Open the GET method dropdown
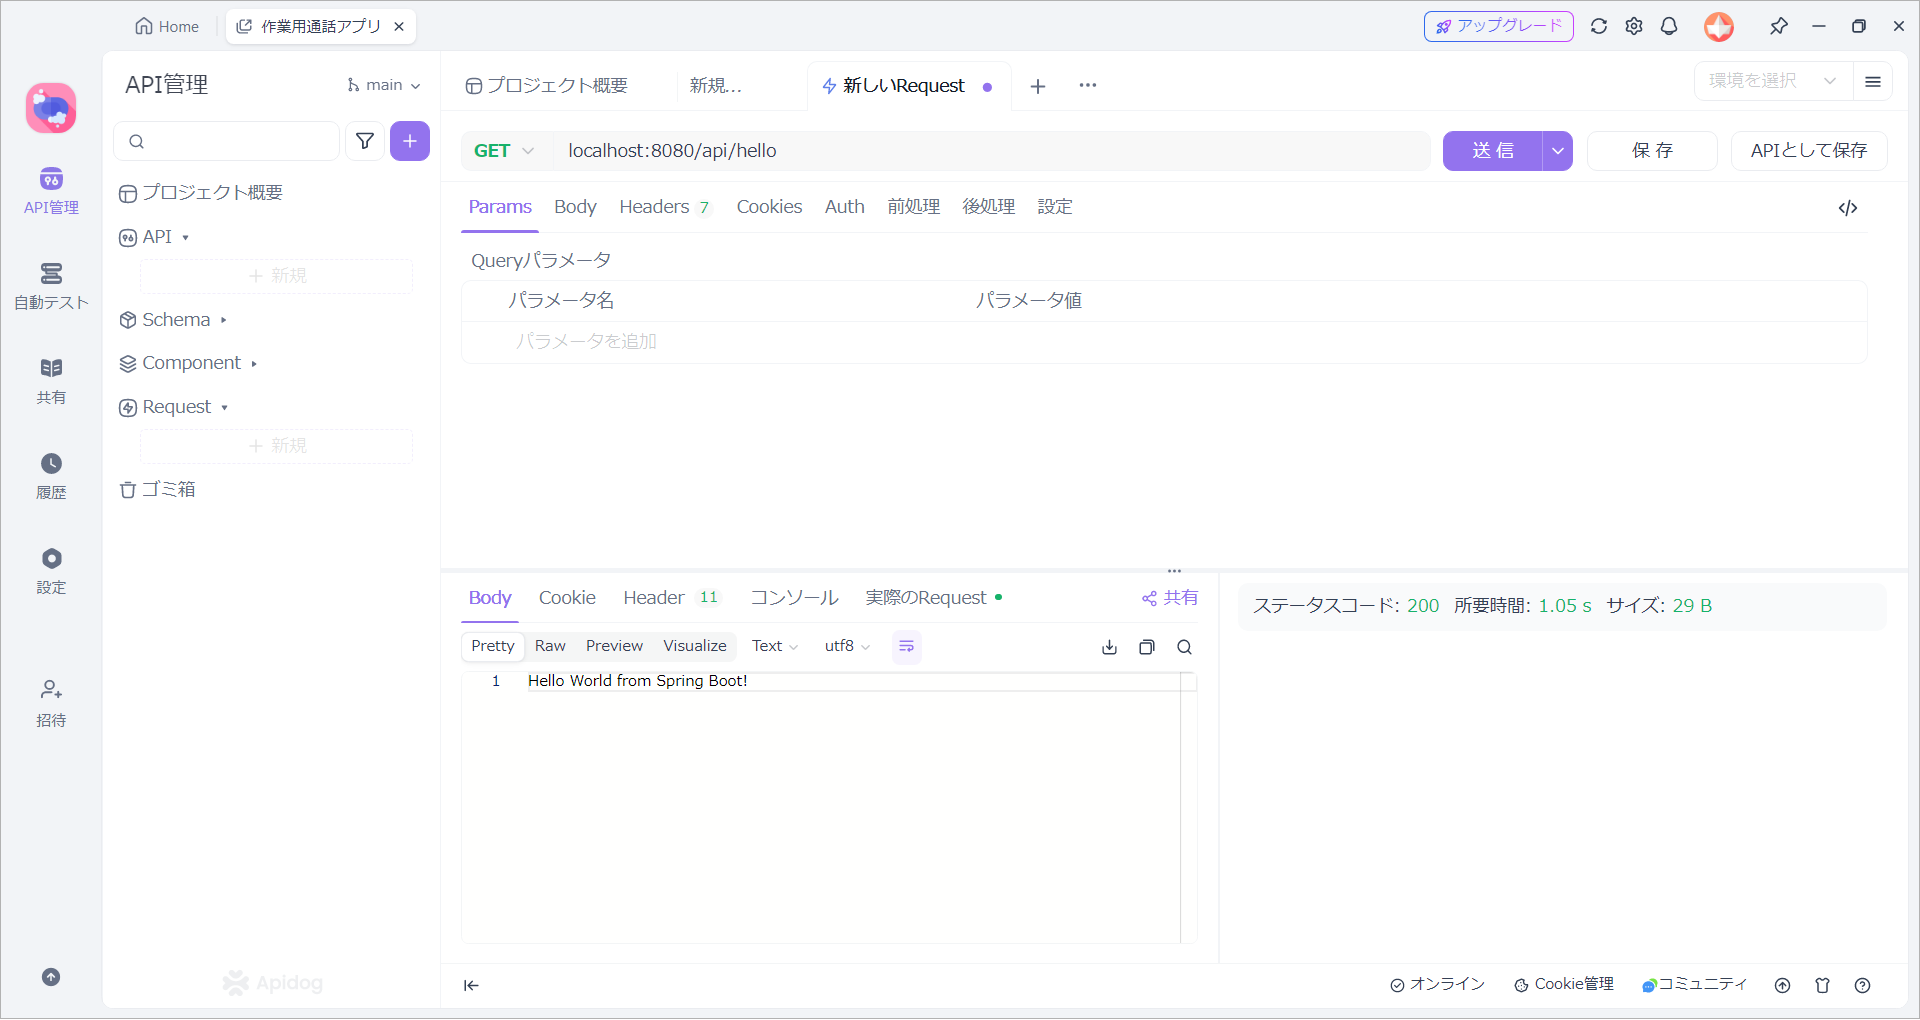This screenshot has height=1020, width=1920. 503,151
